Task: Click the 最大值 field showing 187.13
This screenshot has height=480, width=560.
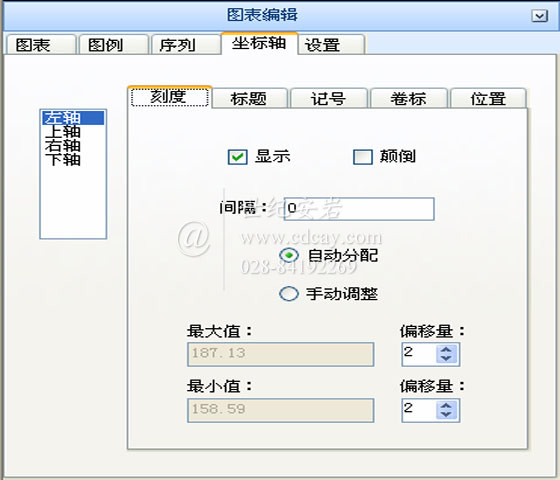Action: (x=281, y=354)
